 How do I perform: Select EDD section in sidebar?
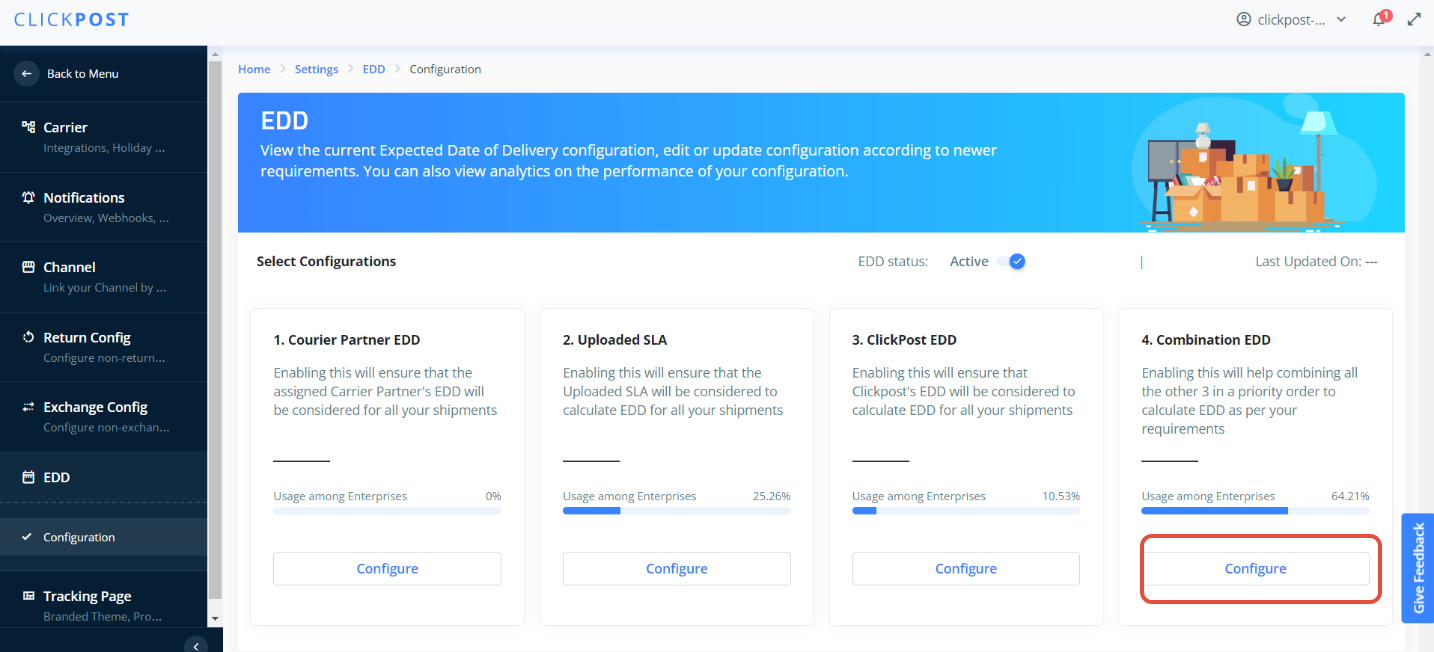[x=104, y=477]
